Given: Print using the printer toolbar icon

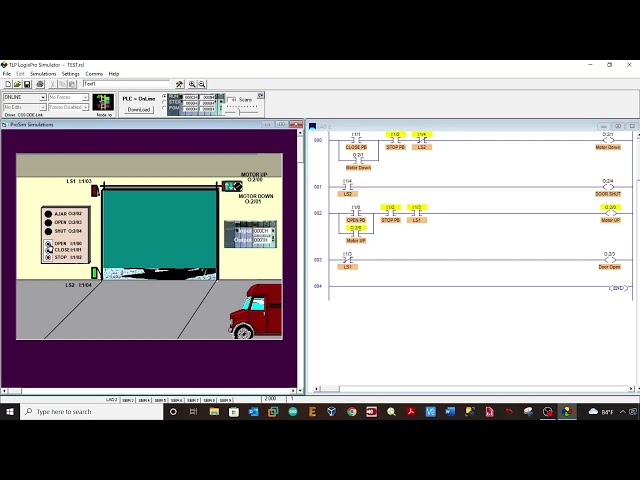Looking at the screenshot, I should pyautogui.click(x=40, y=84).
